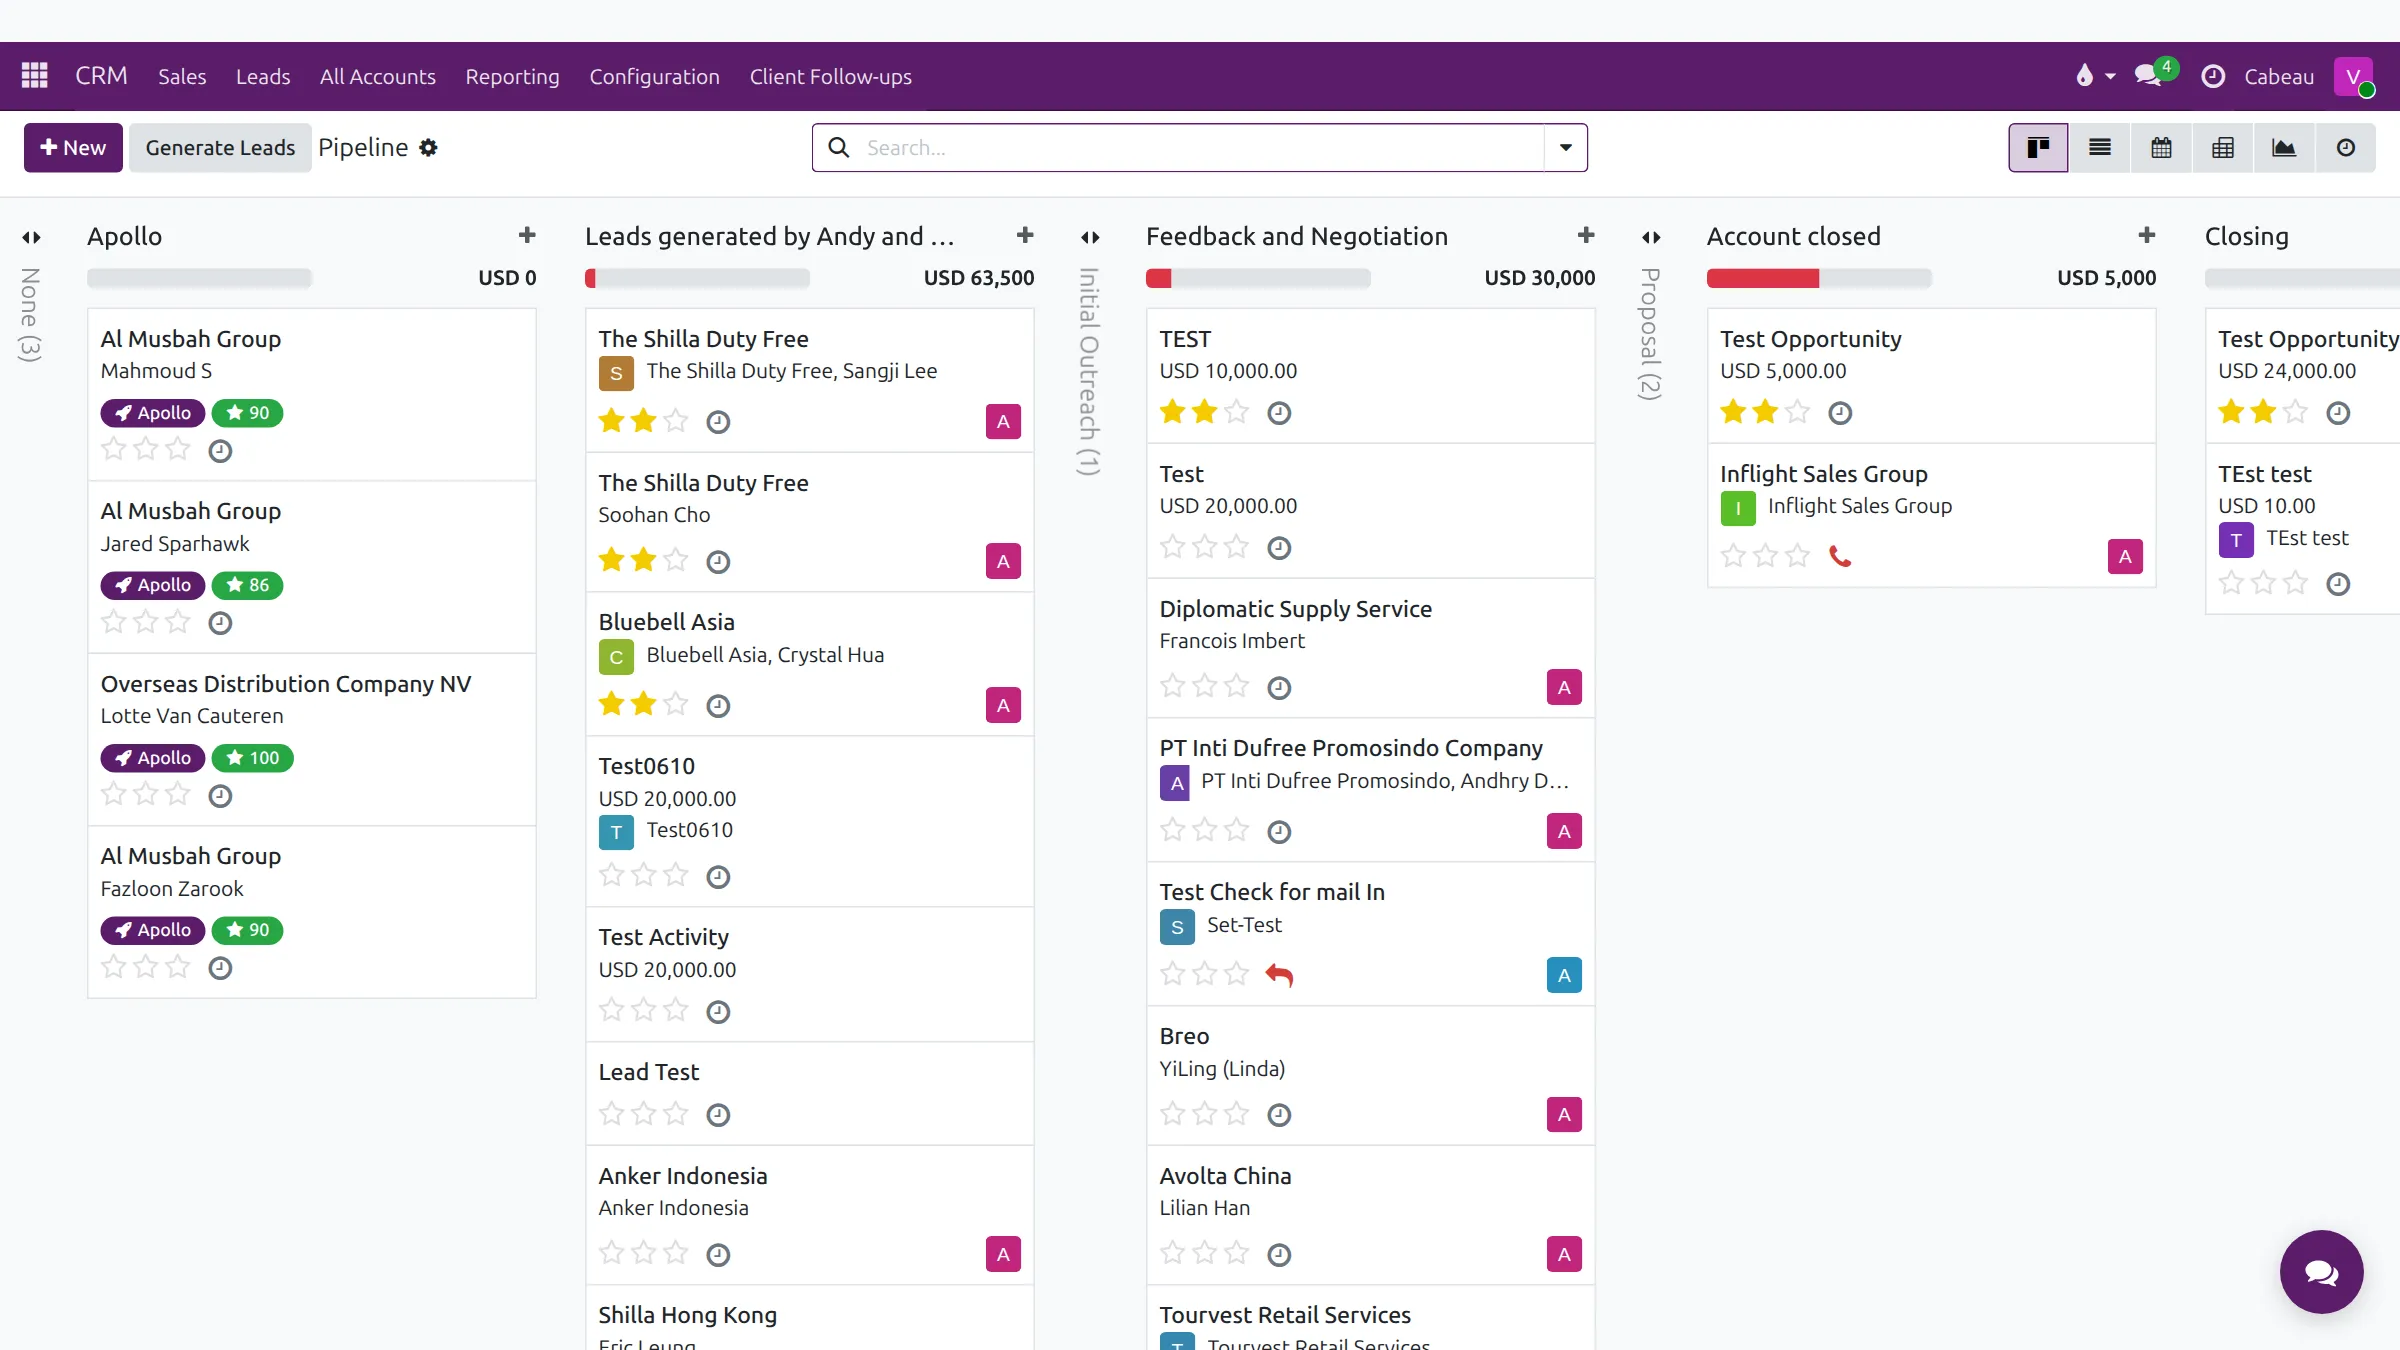Open the Client Follow-ups menu
2400x1350 pixels.
click(831, 77)
